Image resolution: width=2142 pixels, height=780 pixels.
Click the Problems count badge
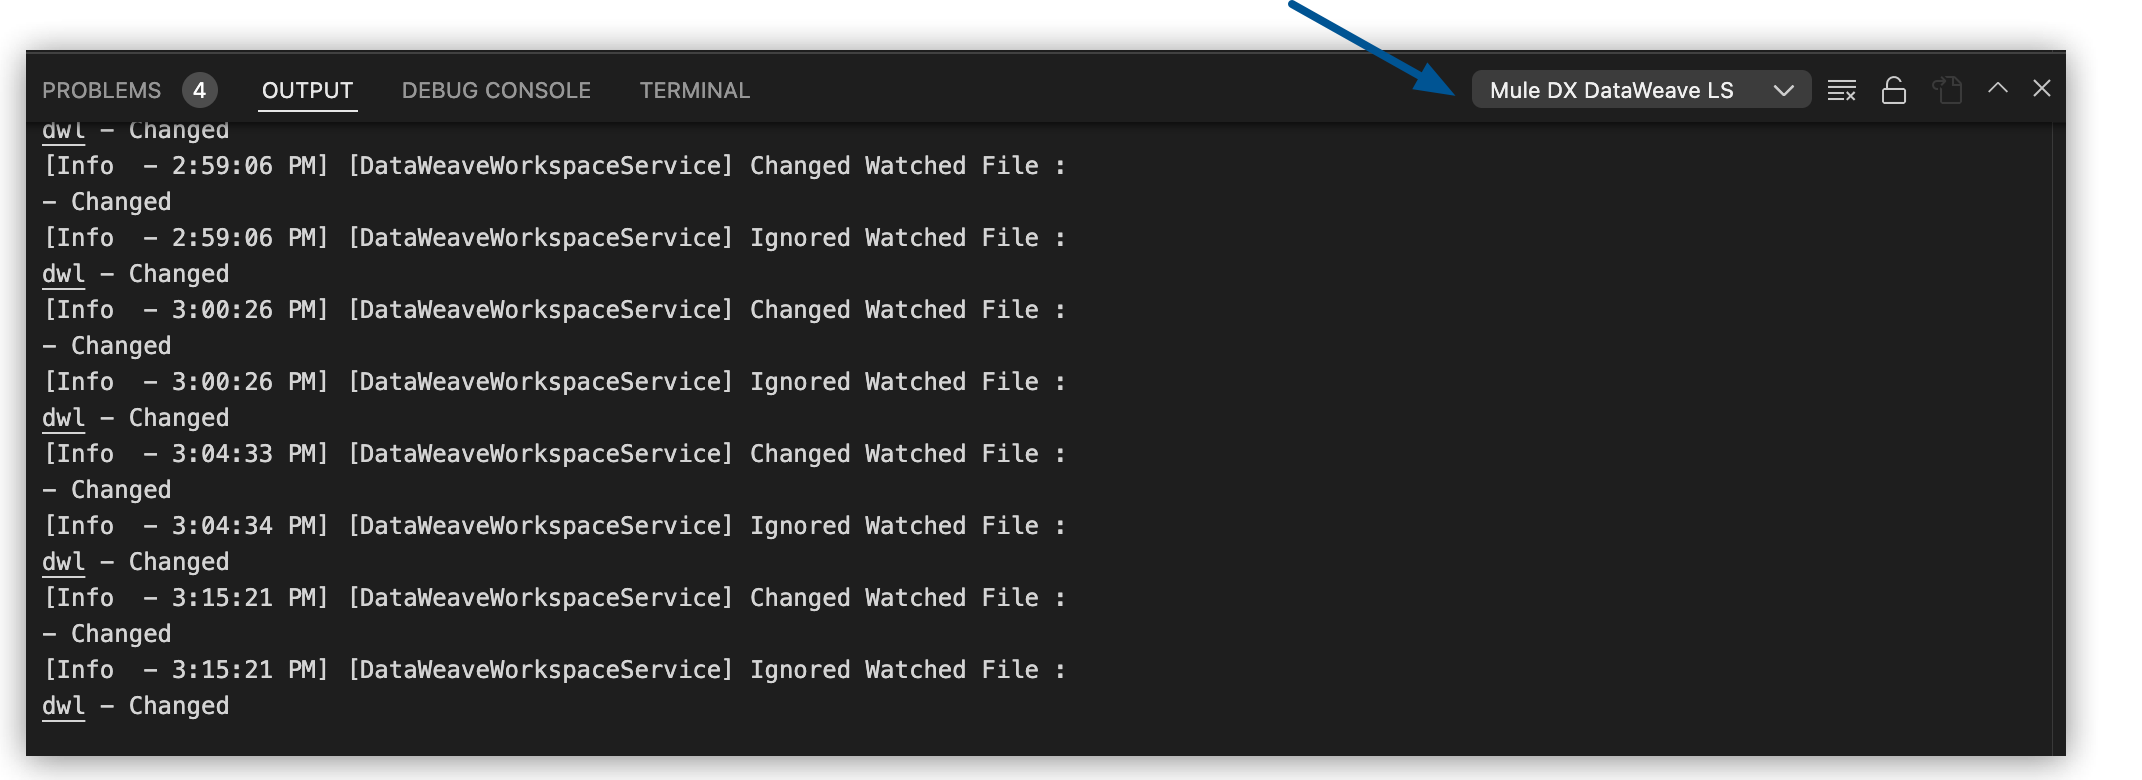point(199,89)
